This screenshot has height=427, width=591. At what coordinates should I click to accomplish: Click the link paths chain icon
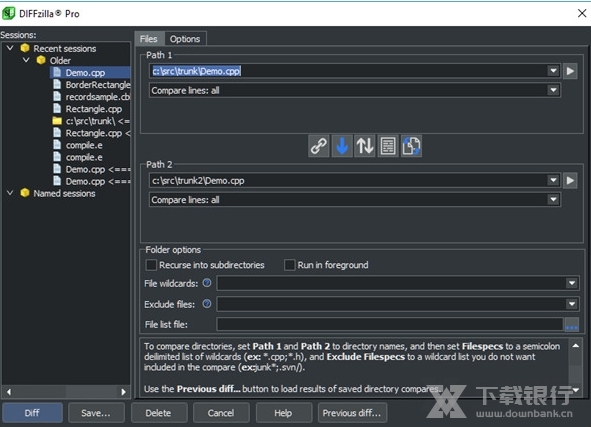(x=318, y=146)
